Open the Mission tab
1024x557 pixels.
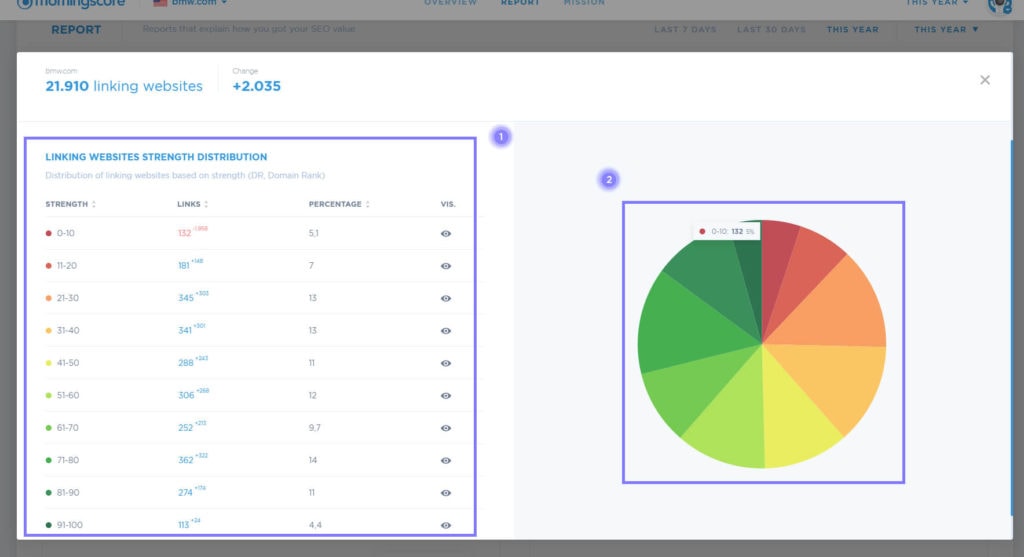coord(584,3)
